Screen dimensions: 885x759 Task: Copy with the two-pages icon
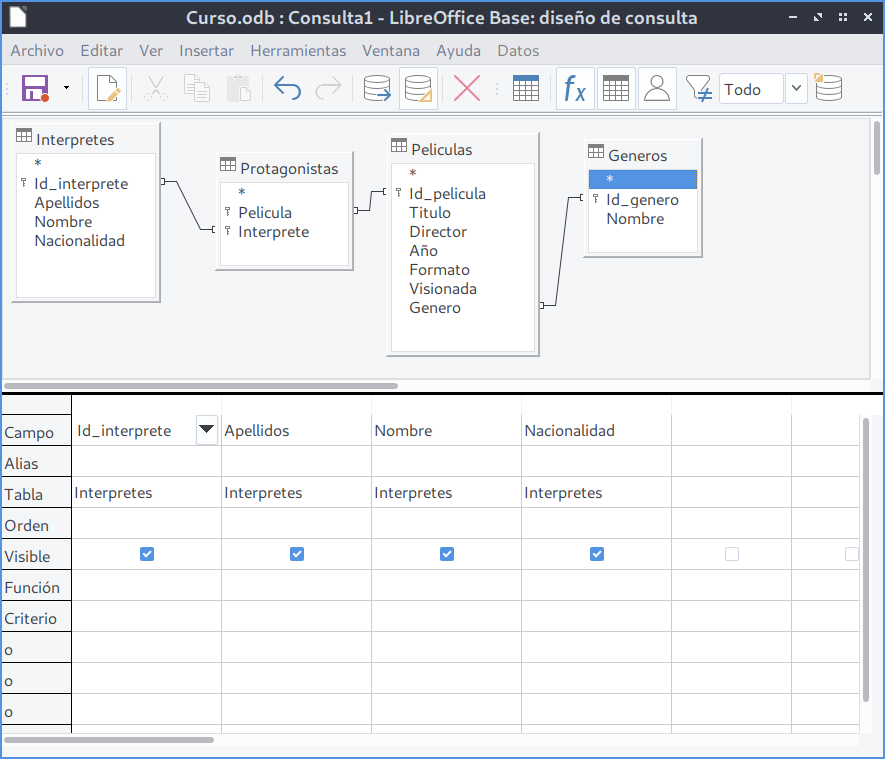pos(197,88)
